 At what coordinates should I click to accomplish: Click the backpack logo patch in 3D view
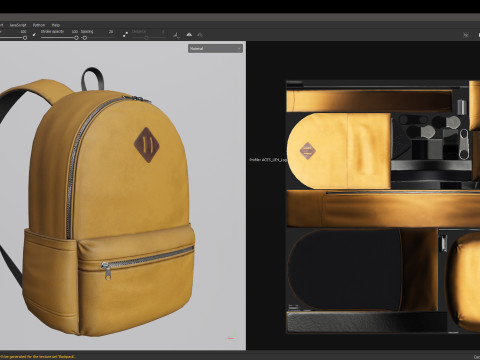147,145
